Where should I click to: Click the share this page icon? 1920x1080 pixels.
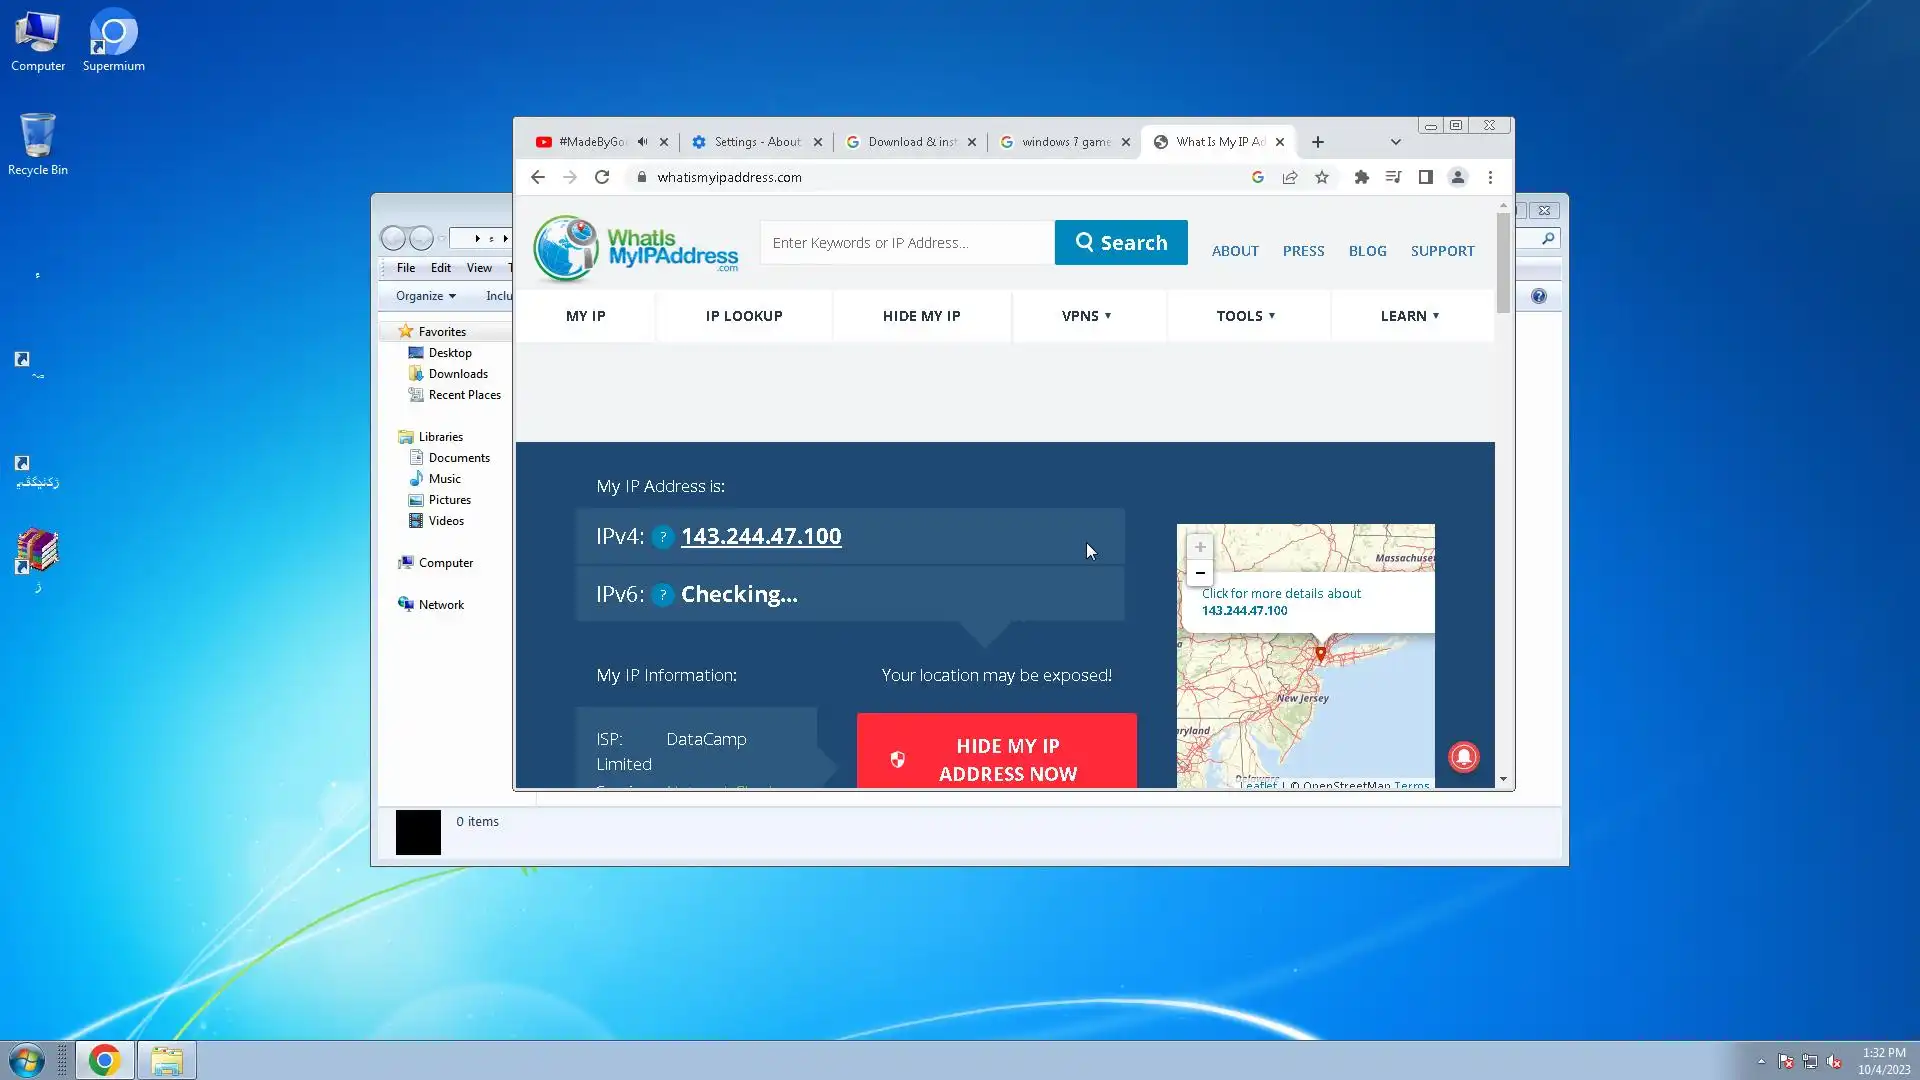tap(1290, 177)
